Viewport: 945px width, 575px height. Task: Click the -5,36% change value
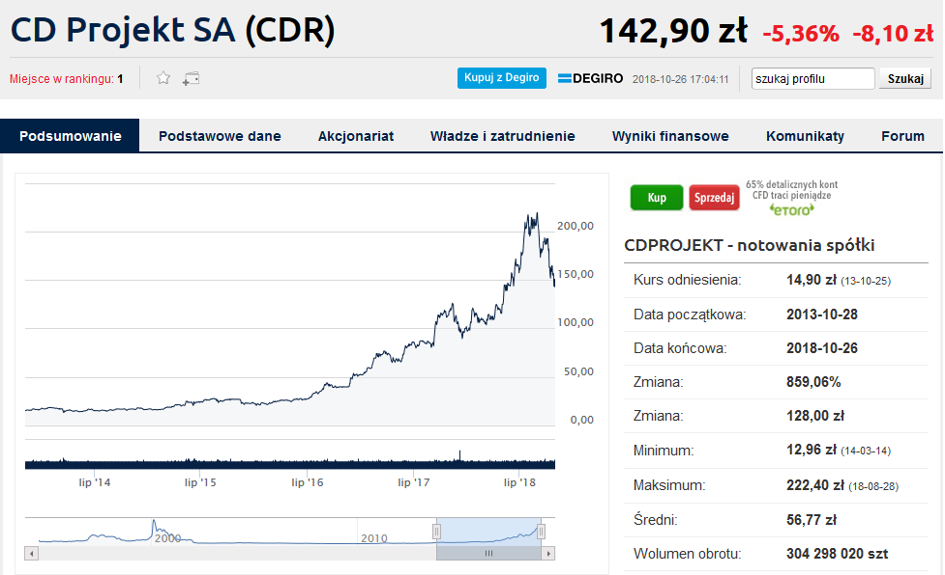click(x=800, y=33)
